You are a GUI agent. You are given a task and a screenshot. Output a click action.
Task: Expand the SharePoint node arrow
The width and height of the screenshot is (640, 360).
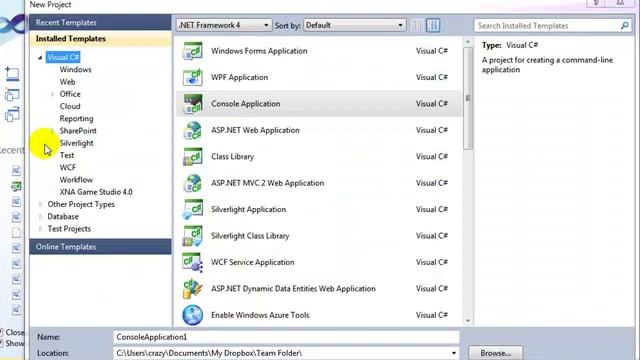pos(52,131)
